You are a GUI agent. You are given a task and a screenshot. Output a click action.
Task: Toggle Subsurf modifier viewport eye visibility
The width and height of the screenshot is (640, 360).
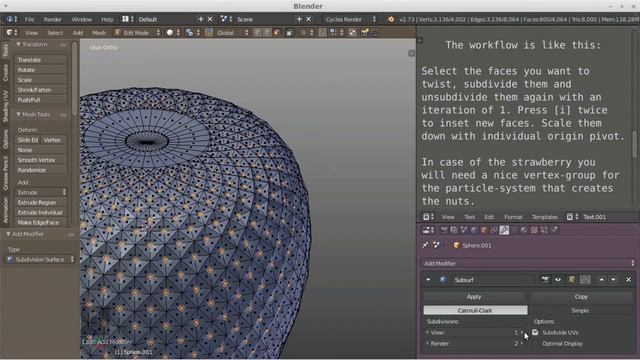558,280
